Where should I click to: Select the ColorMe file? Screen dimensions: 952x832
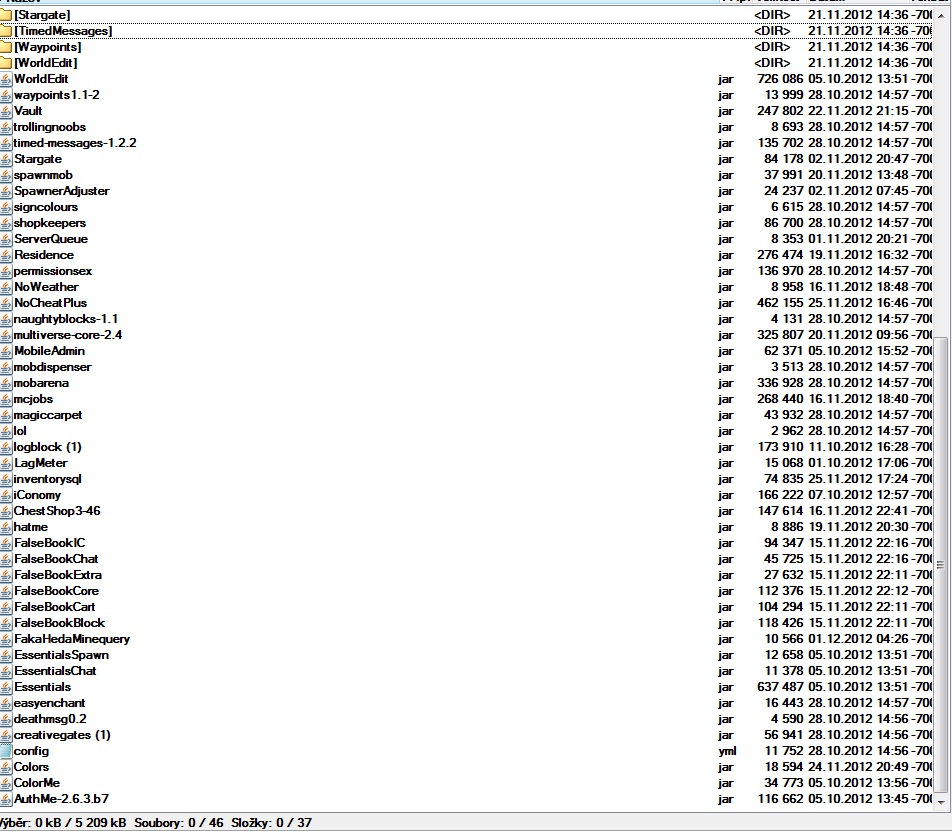pos(36,783)
